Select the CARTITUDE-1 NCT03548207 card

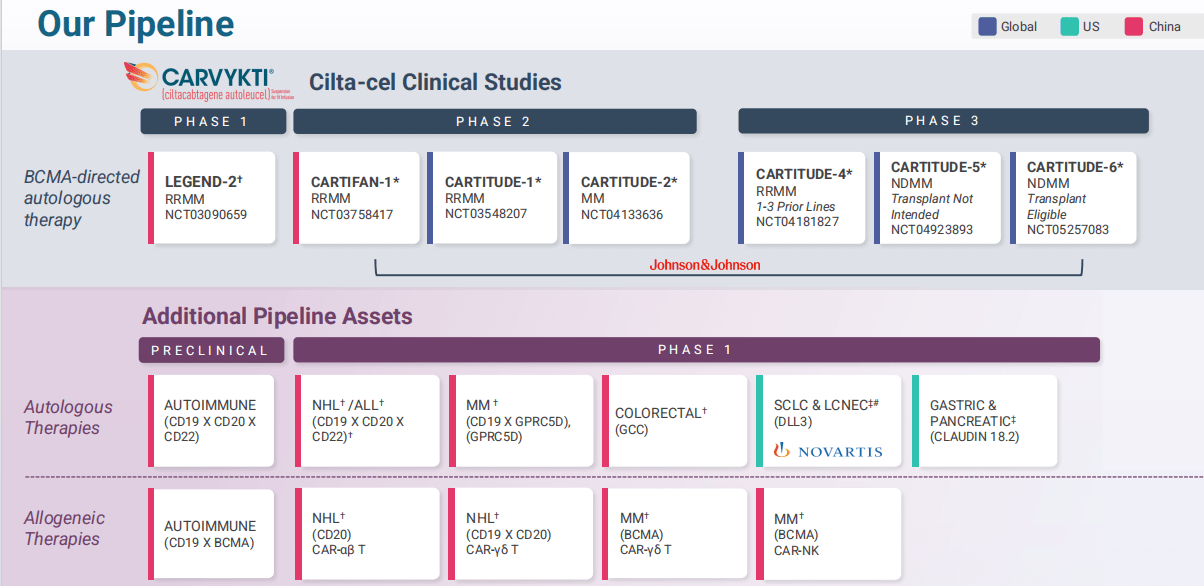pyautogui.click(x=492, y=198)
